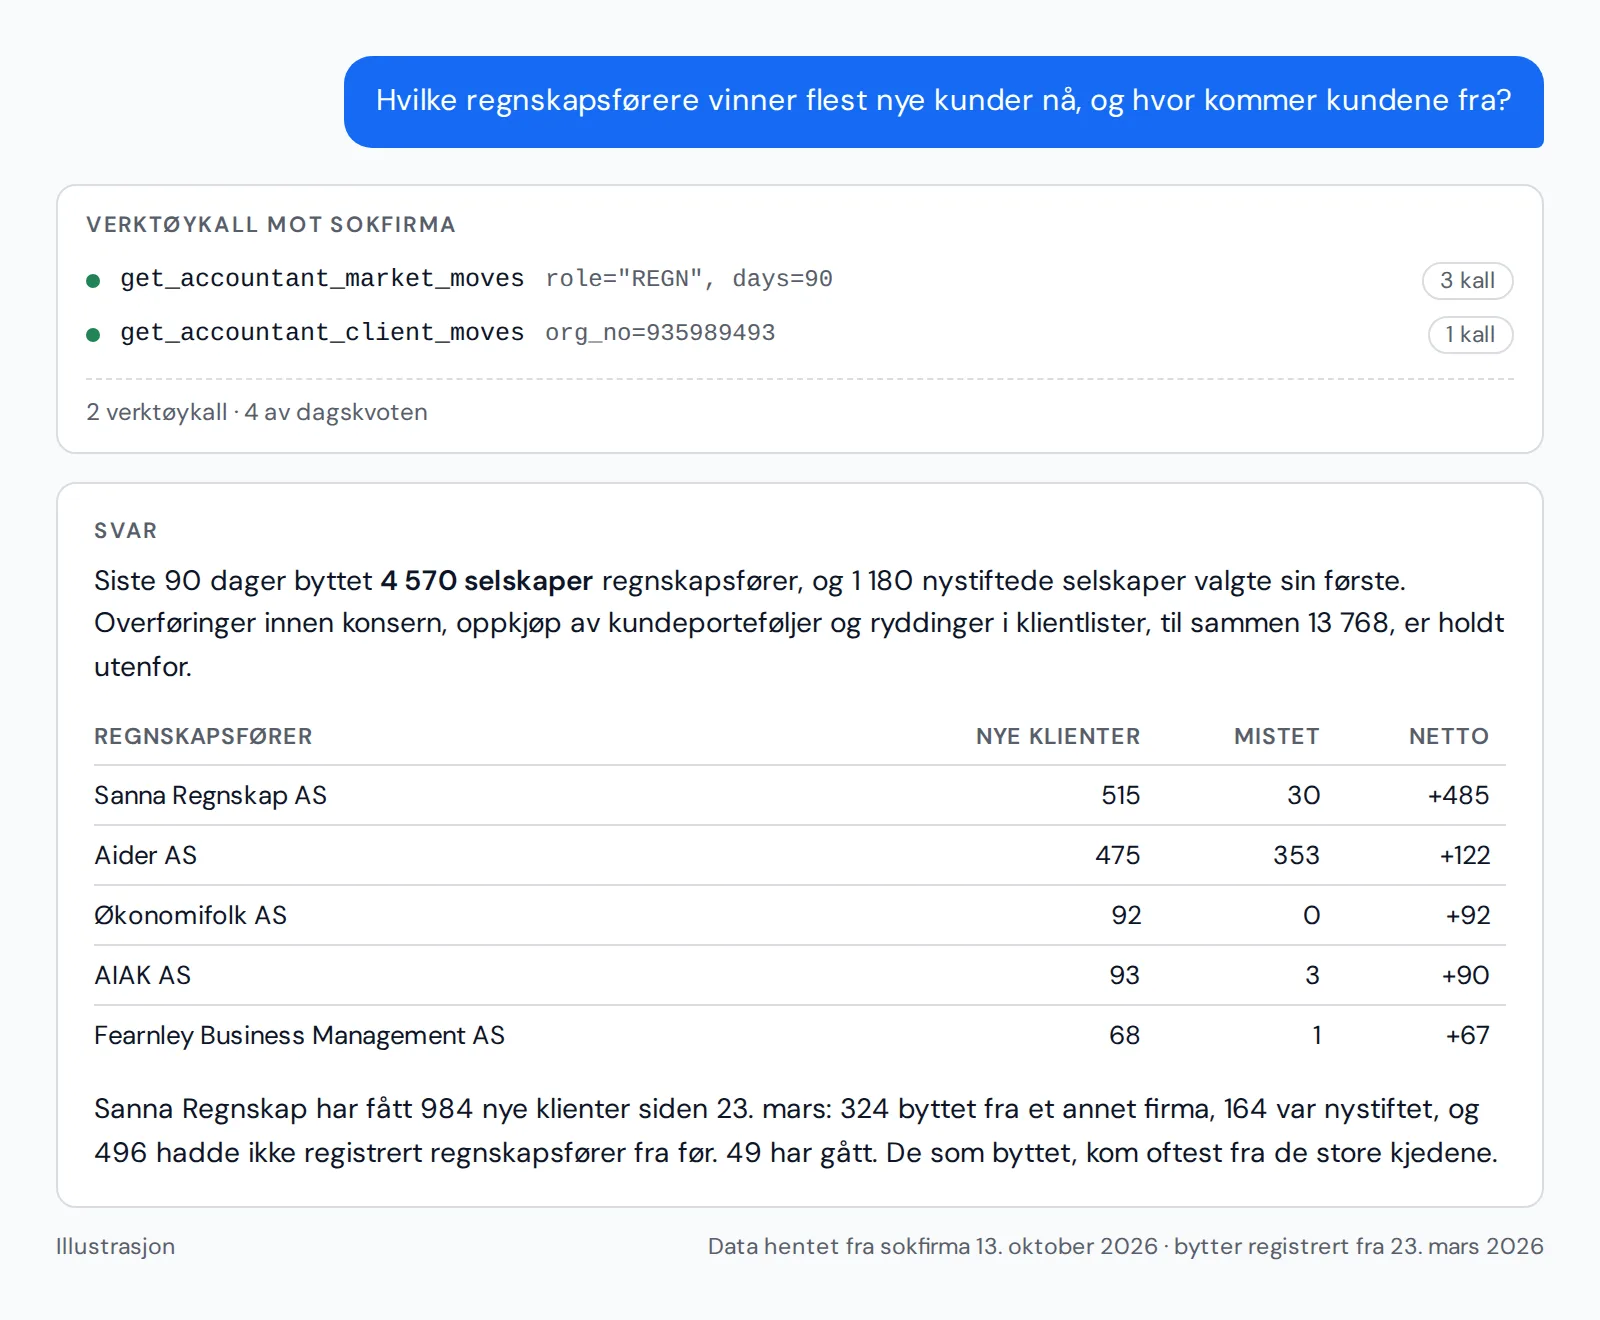Click the +67 net value
The width and height of the screenshot is (1600, 1320).
1468,1036
